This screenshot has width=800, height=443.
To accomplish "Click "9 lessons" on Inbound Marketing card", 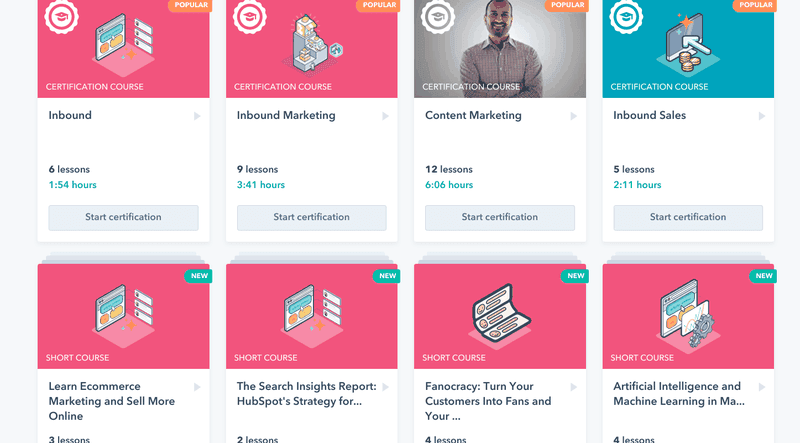I will [x=258, y=169].
